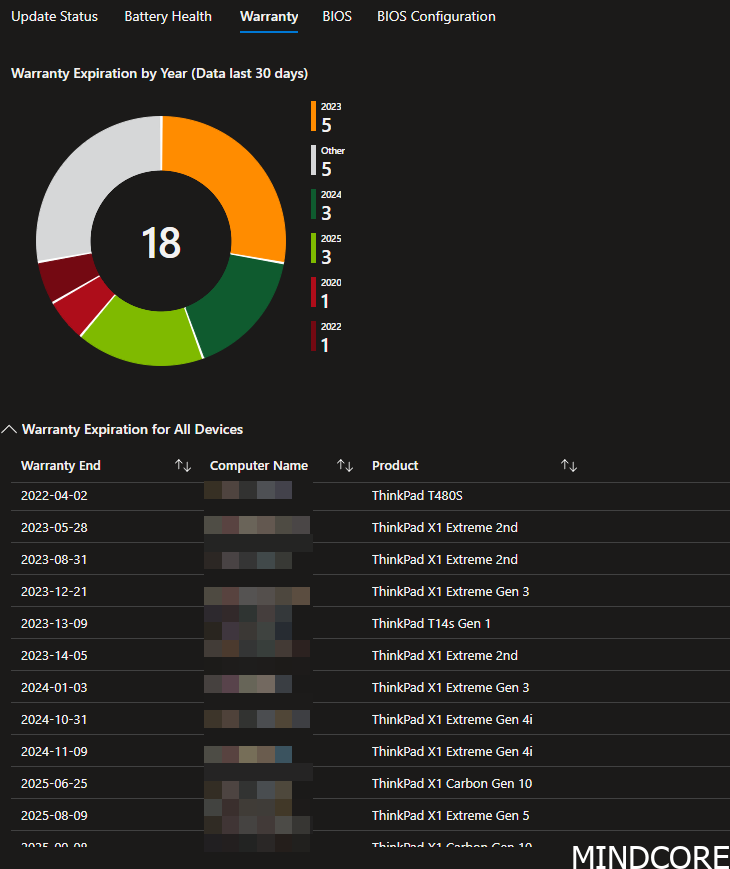Sort by Warranty End column arrows
730x869 pixels.
pyautogui.click(x=183, y=466)
